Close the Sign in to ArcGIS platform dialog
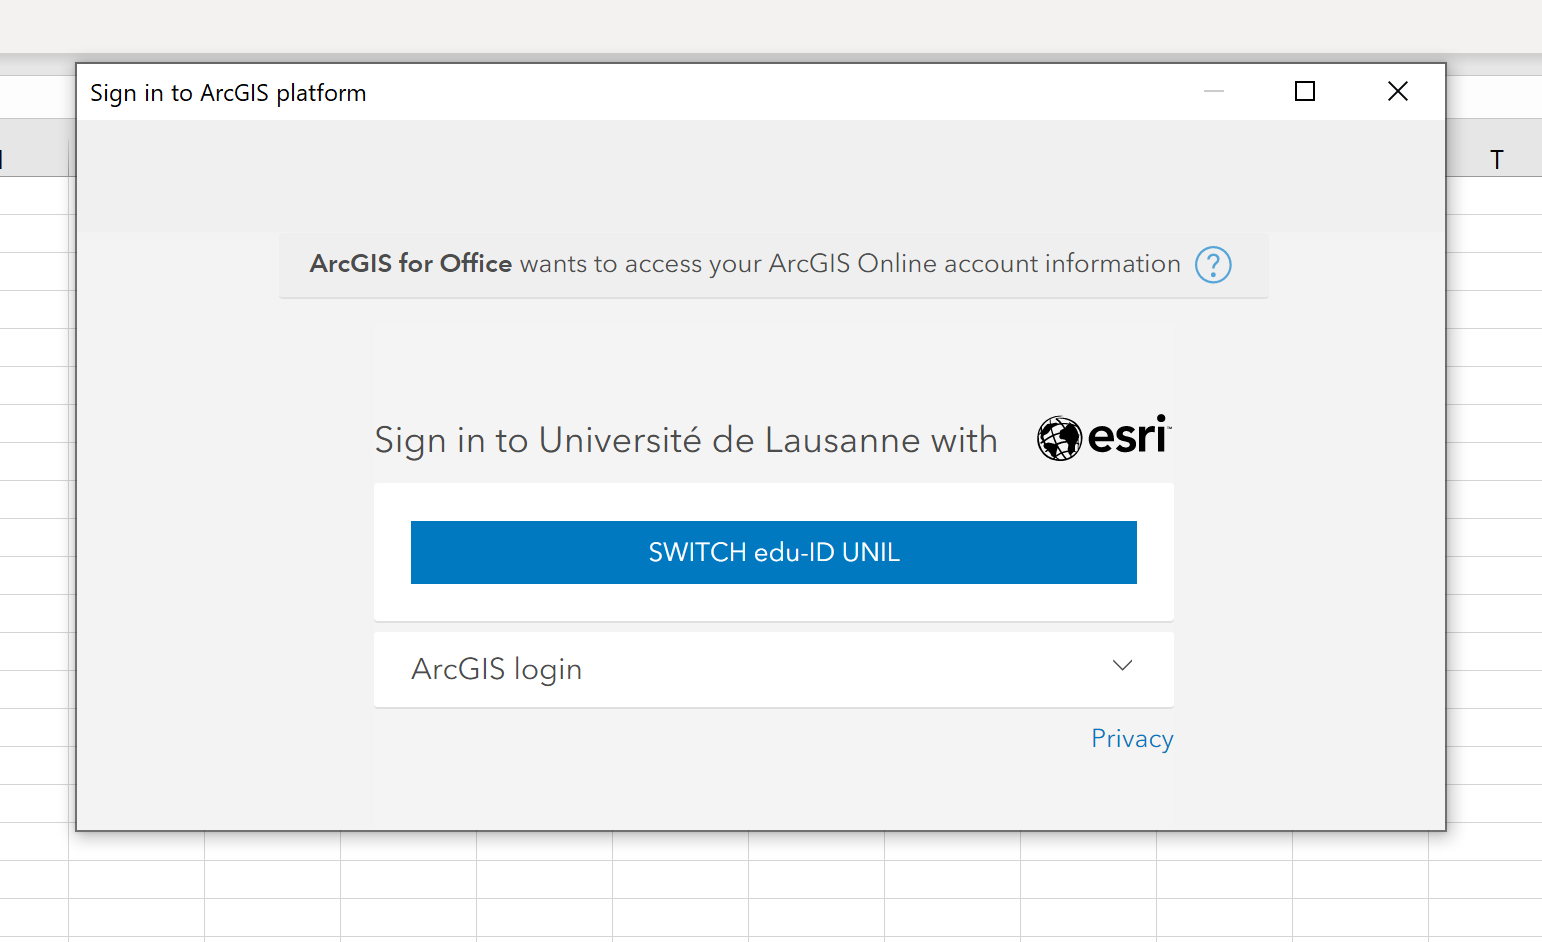The width and height of the screenshot is (1542, 942). tap(1397, 92)
